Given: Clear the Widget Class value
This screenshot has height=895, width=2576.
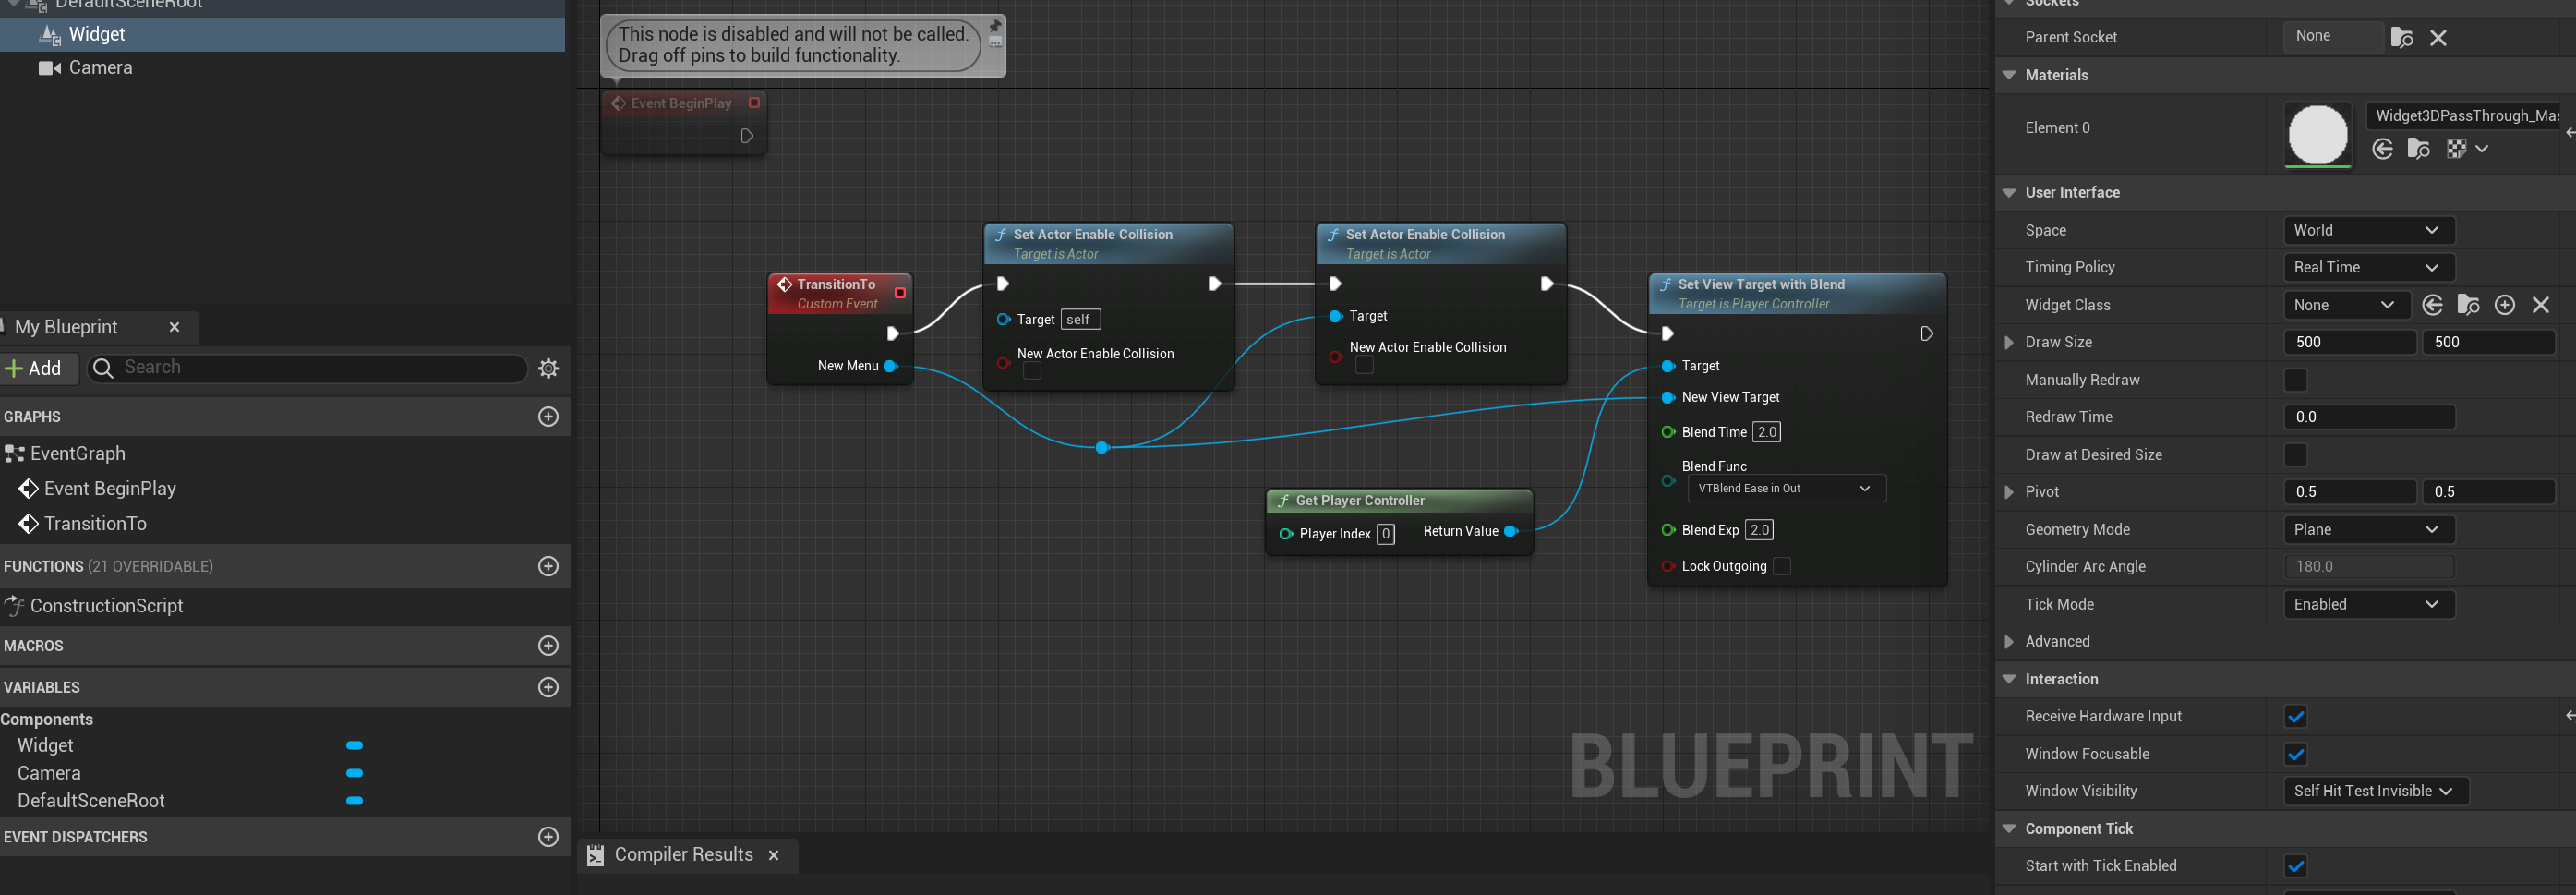Looking at the screenshot, I should pos(2540,305).
